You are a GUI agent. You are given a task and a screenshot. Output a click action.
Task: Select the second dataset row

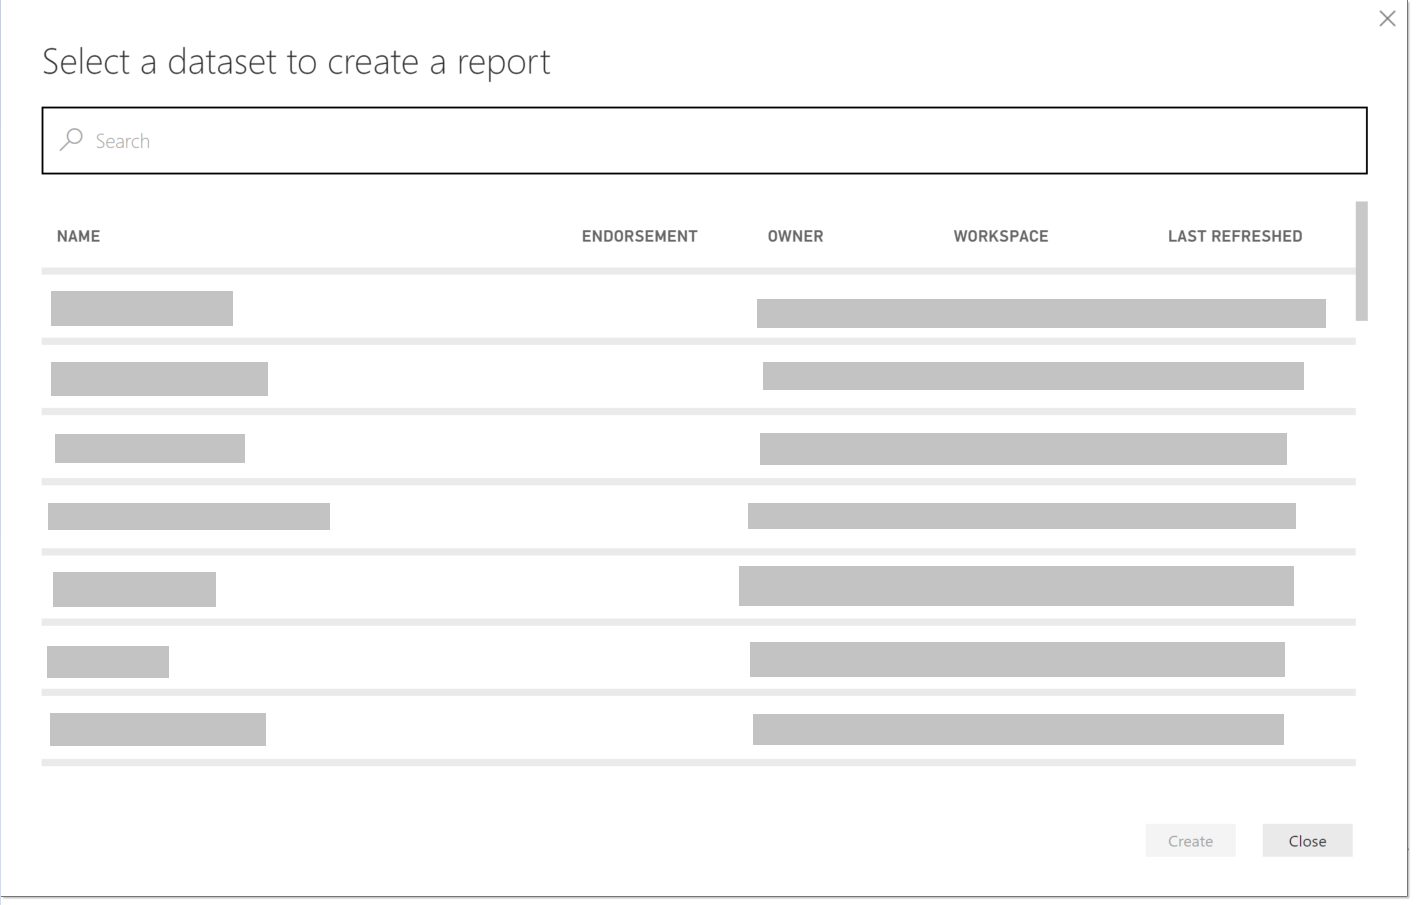point(400,378)
